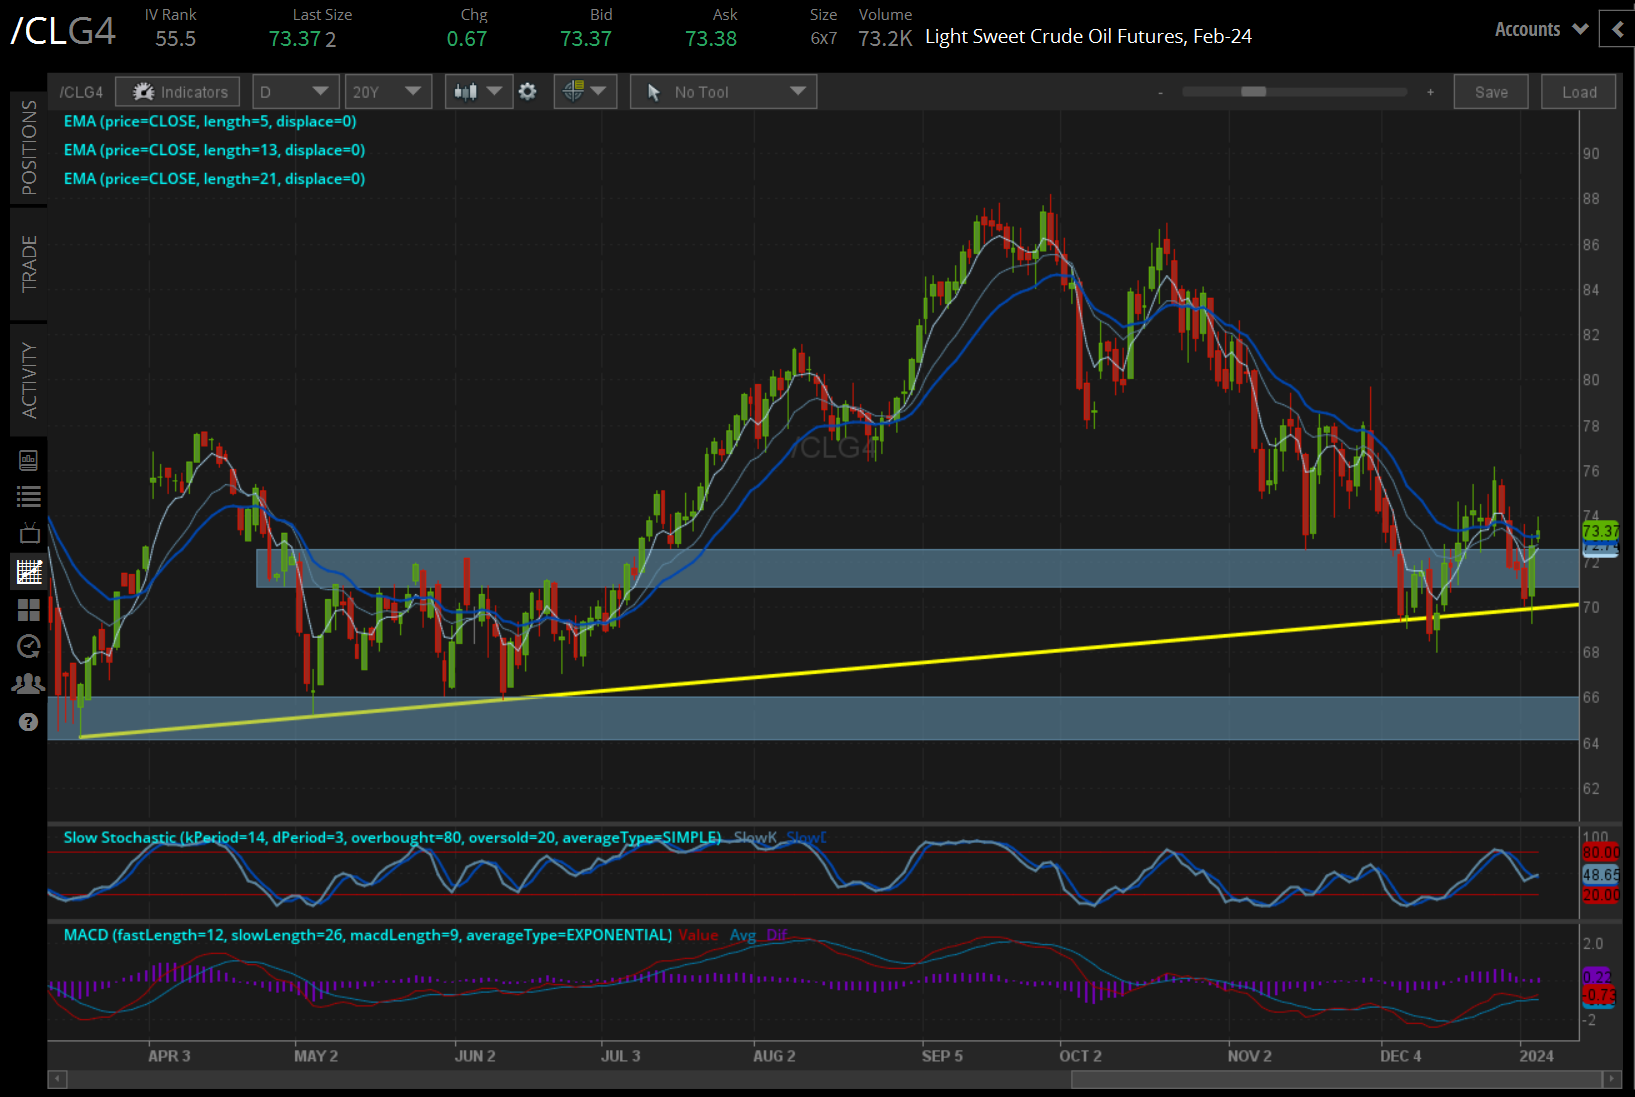Expand the 20Y time range dropdown
Image resolution: width=1635 pixels, height=1097 pixels.
(x=387, y=92)
